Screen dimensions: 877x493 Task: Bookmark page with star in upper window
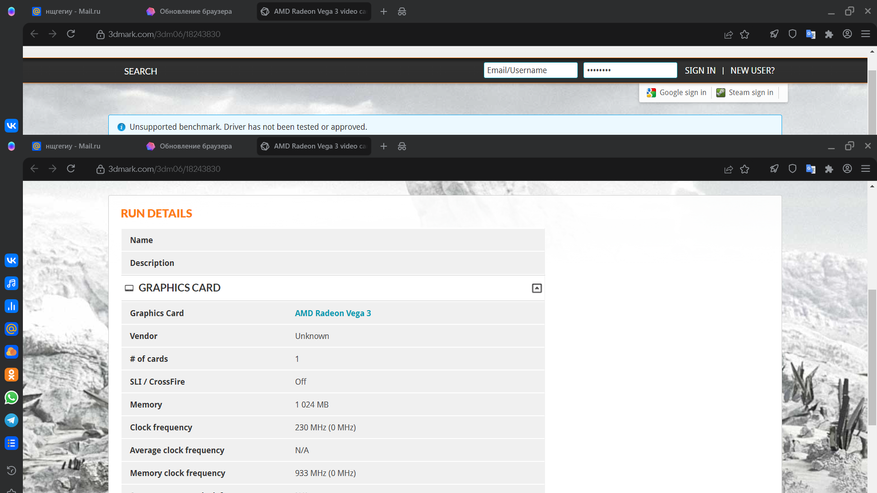[x=744, y=34]
